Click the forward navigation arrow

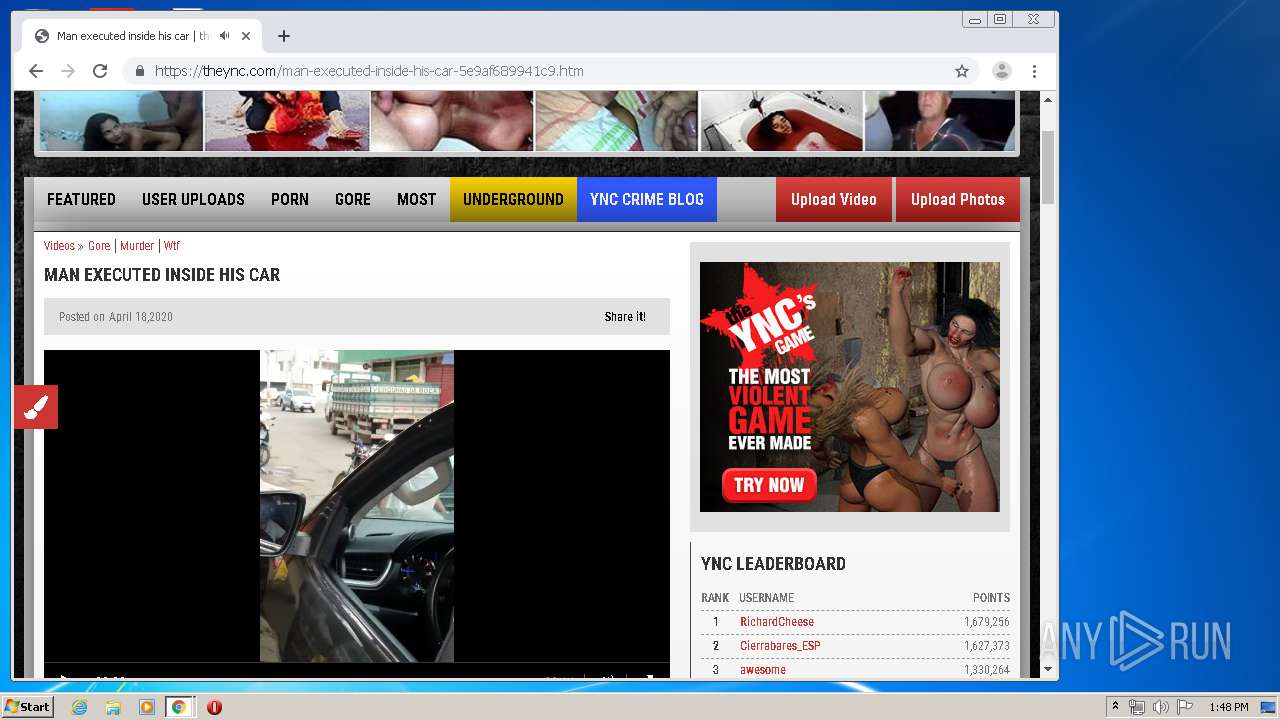68,71
